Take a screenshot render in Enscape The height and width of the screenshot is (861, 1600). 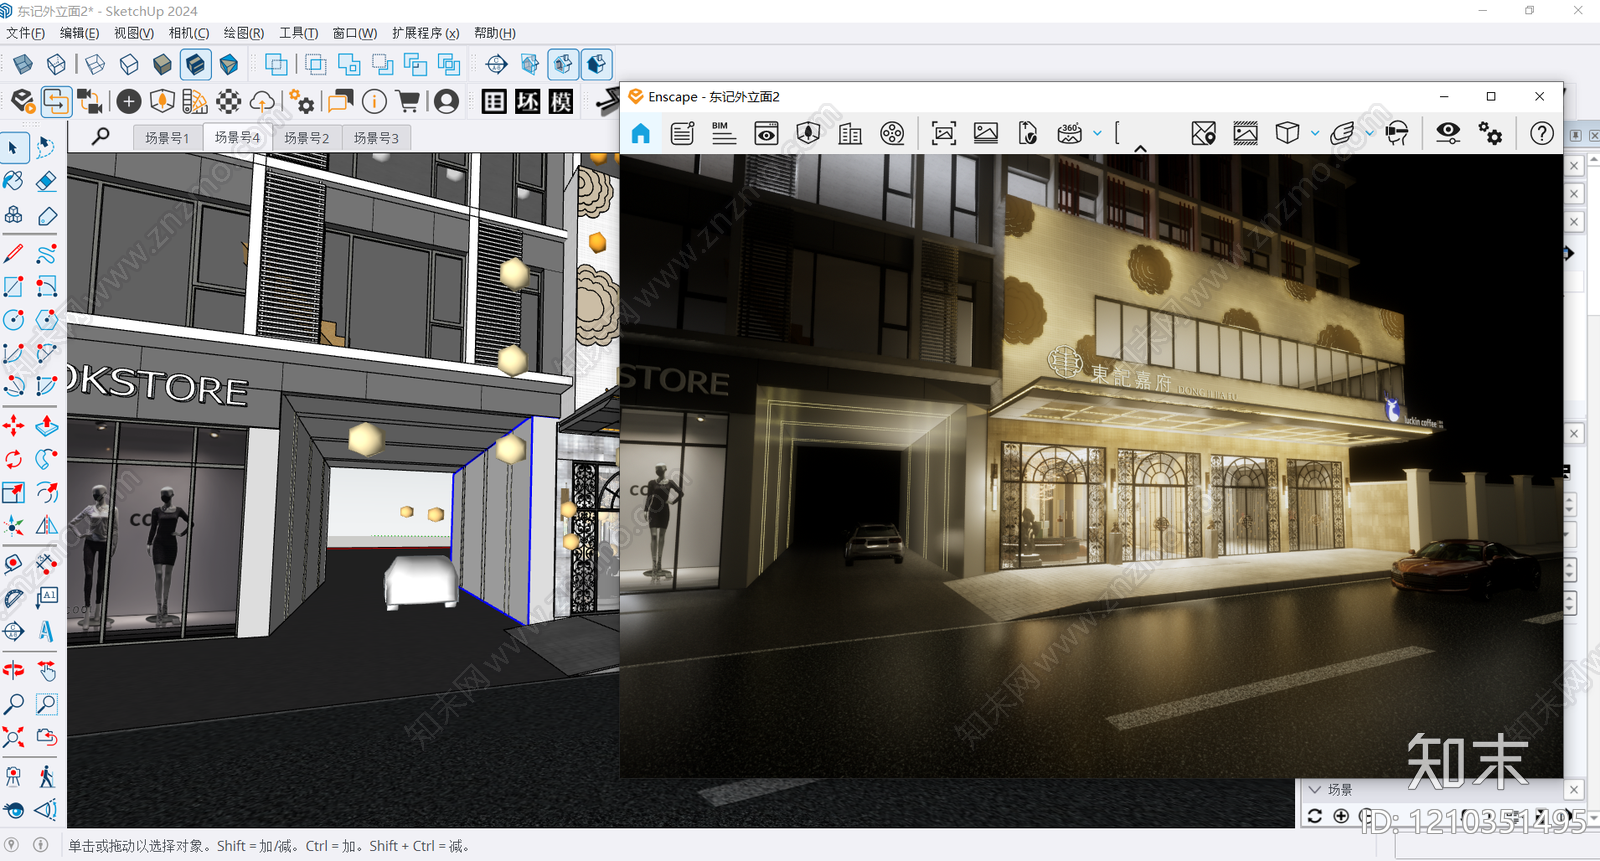[943, 133]
